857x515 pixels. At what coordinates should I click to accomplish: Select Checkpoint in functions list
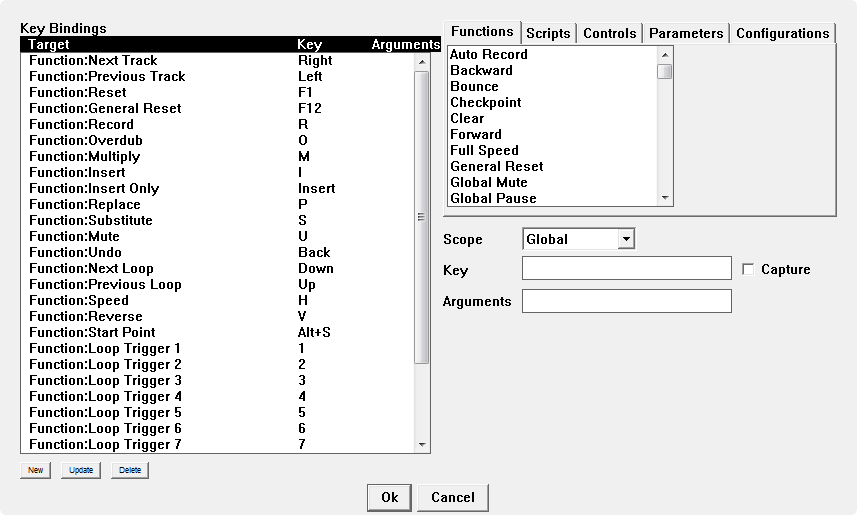(553, 102)
